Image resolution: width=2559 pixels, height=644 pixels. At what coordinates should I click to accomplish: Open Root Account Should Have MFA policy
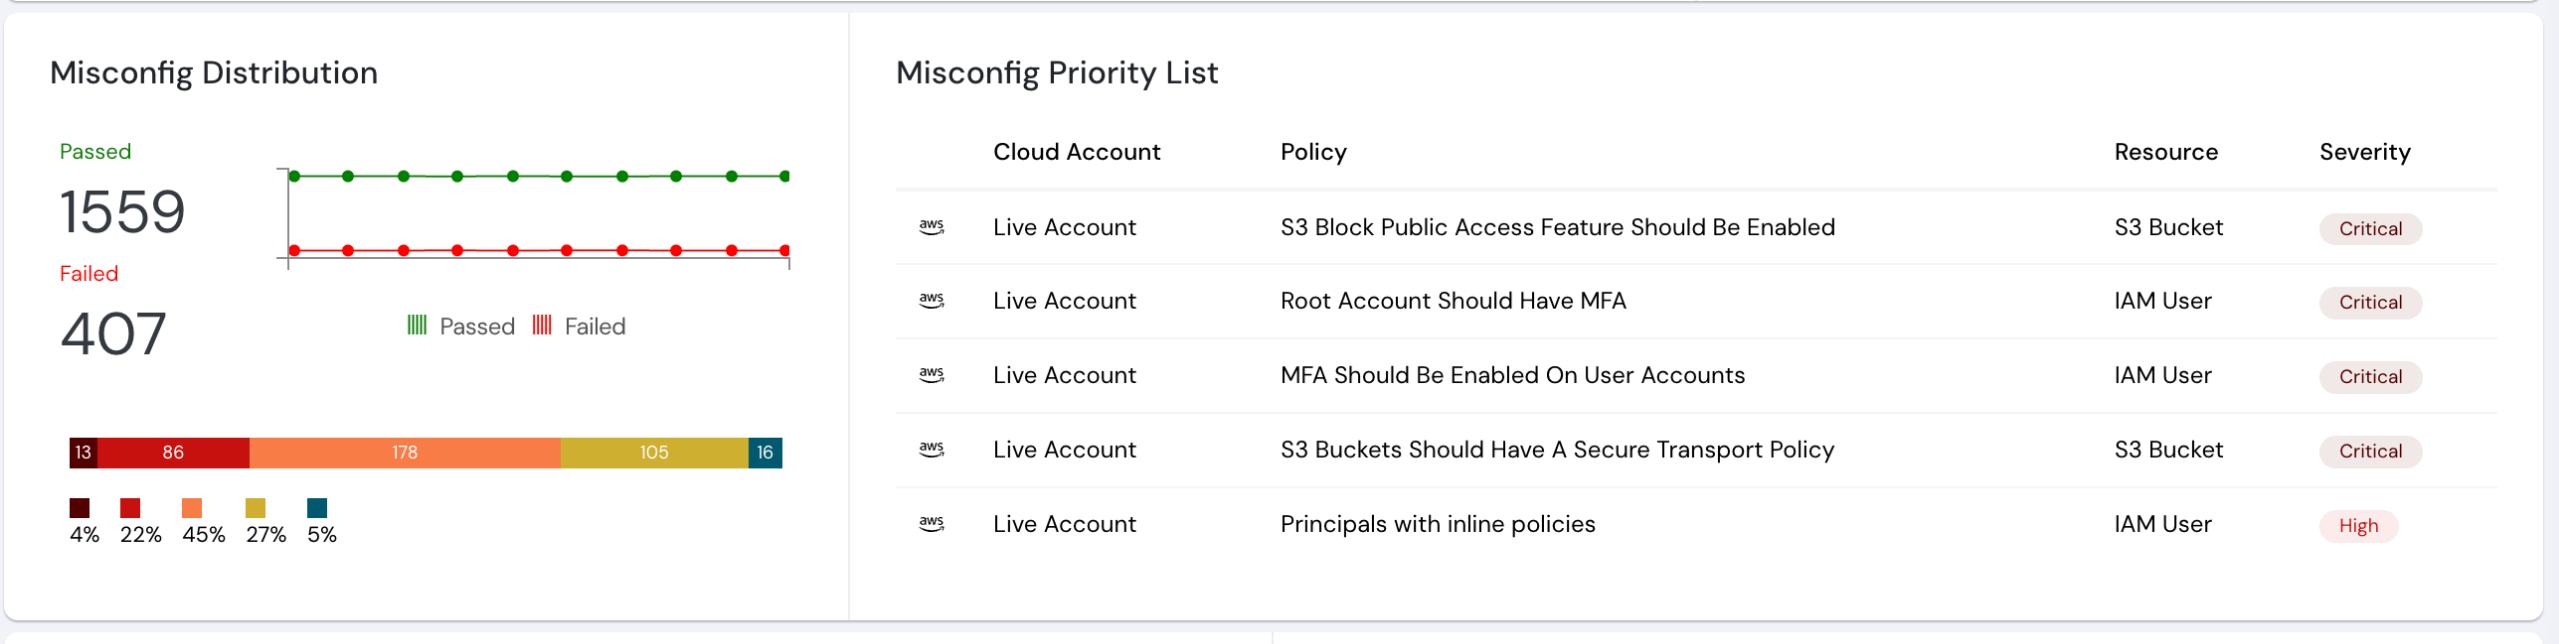click(x=1453, y=301)
